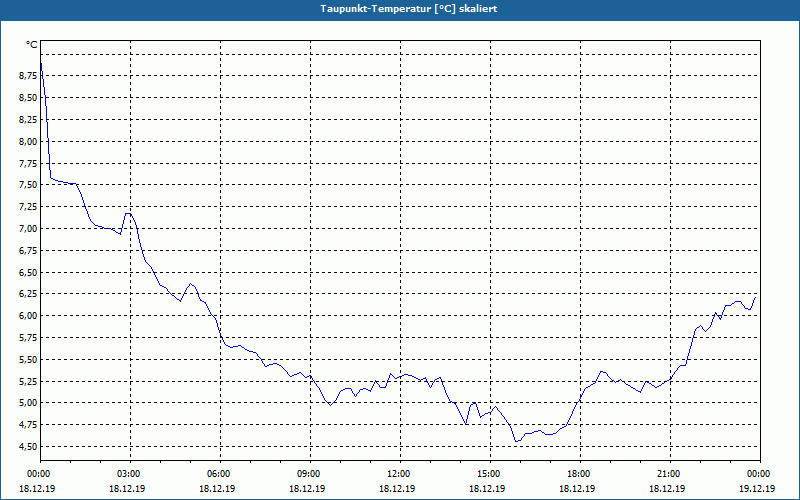Select the 8,00 y-axis value
The image size is (800, 500).
coord(28,141)
